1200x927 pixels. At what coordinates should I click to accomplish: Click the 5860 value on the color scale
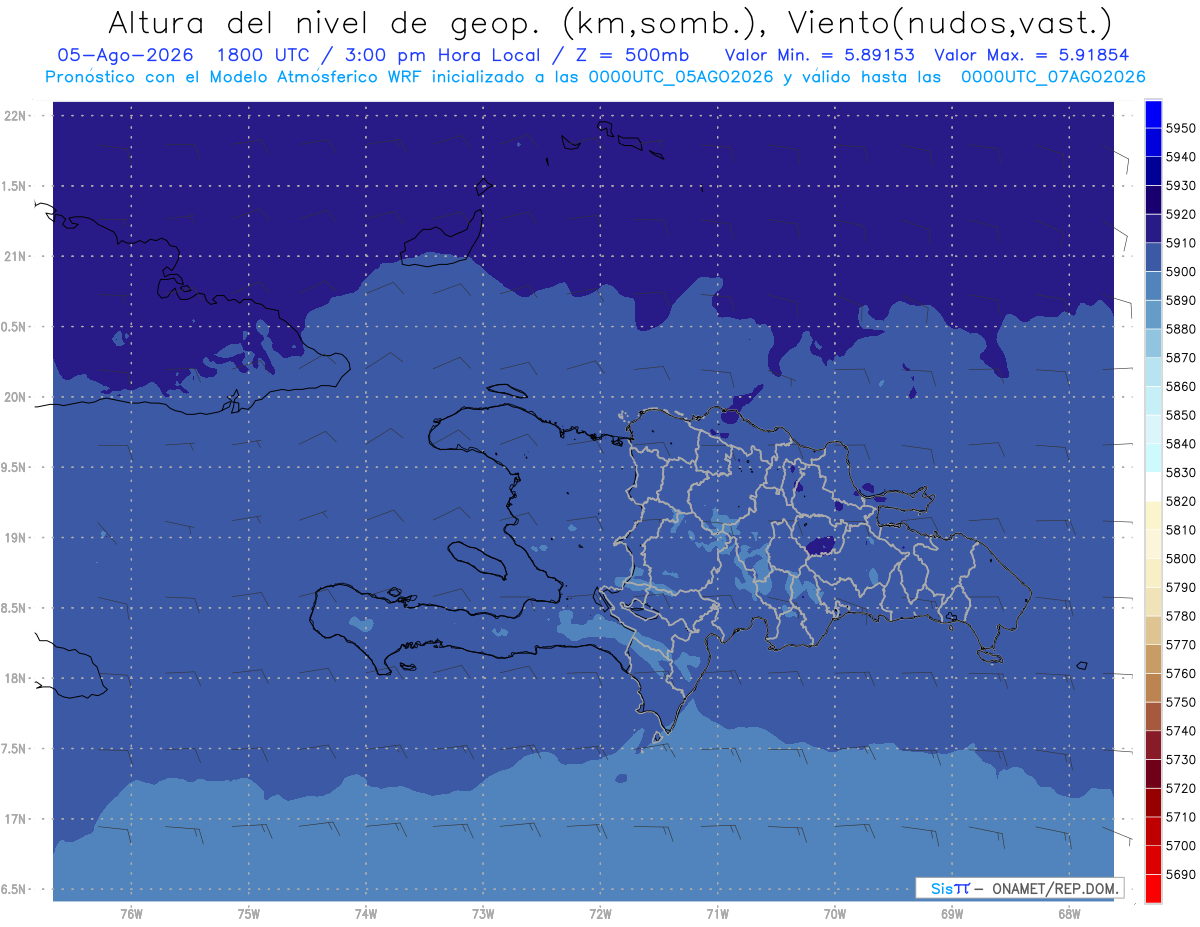click(1180, 387)
